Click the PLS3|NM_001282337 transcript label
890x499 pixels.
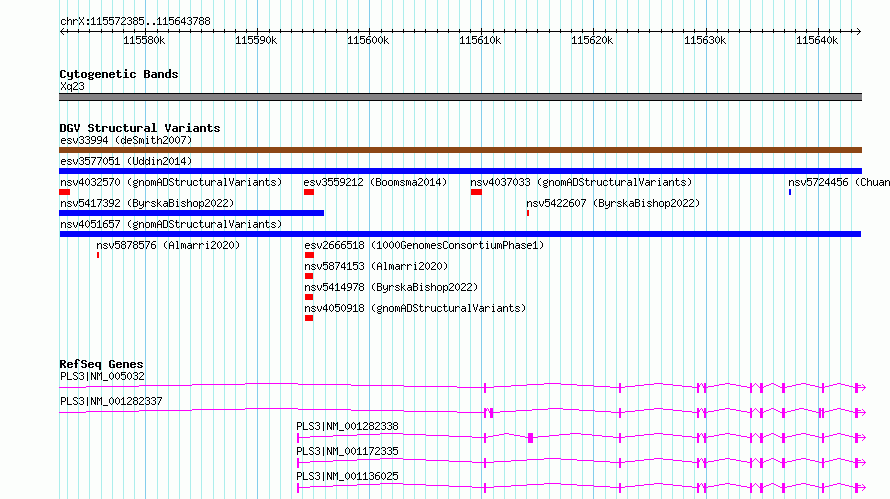tap(111, 401)
